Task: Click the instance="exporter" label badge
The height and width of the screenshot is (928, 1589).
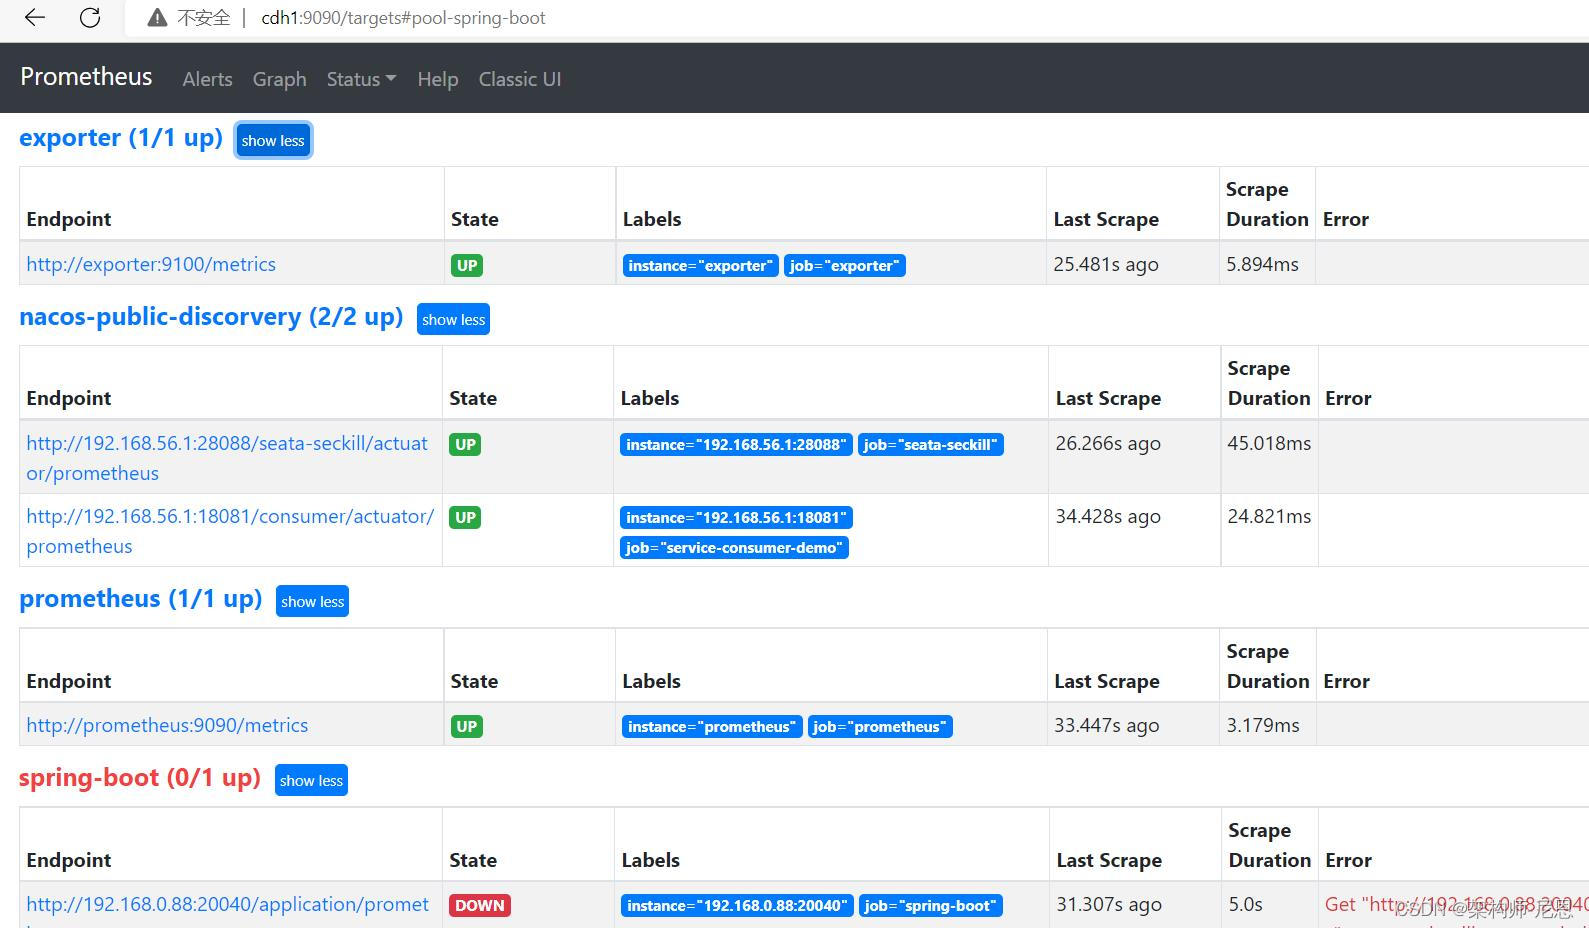Action: coord(700,265)
